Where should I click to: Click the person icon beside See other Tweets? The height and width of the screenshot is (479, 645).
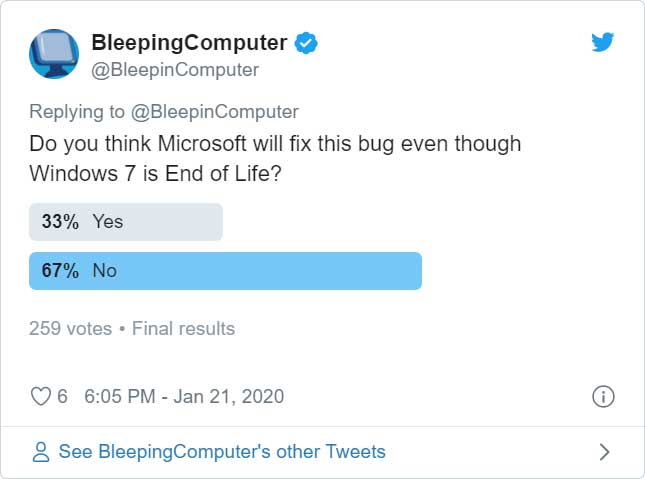41,452
